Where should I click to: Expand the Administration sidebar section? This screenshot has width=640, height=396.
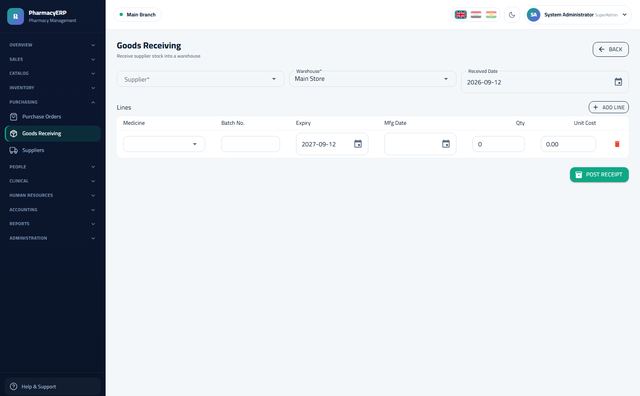[52, 238]
